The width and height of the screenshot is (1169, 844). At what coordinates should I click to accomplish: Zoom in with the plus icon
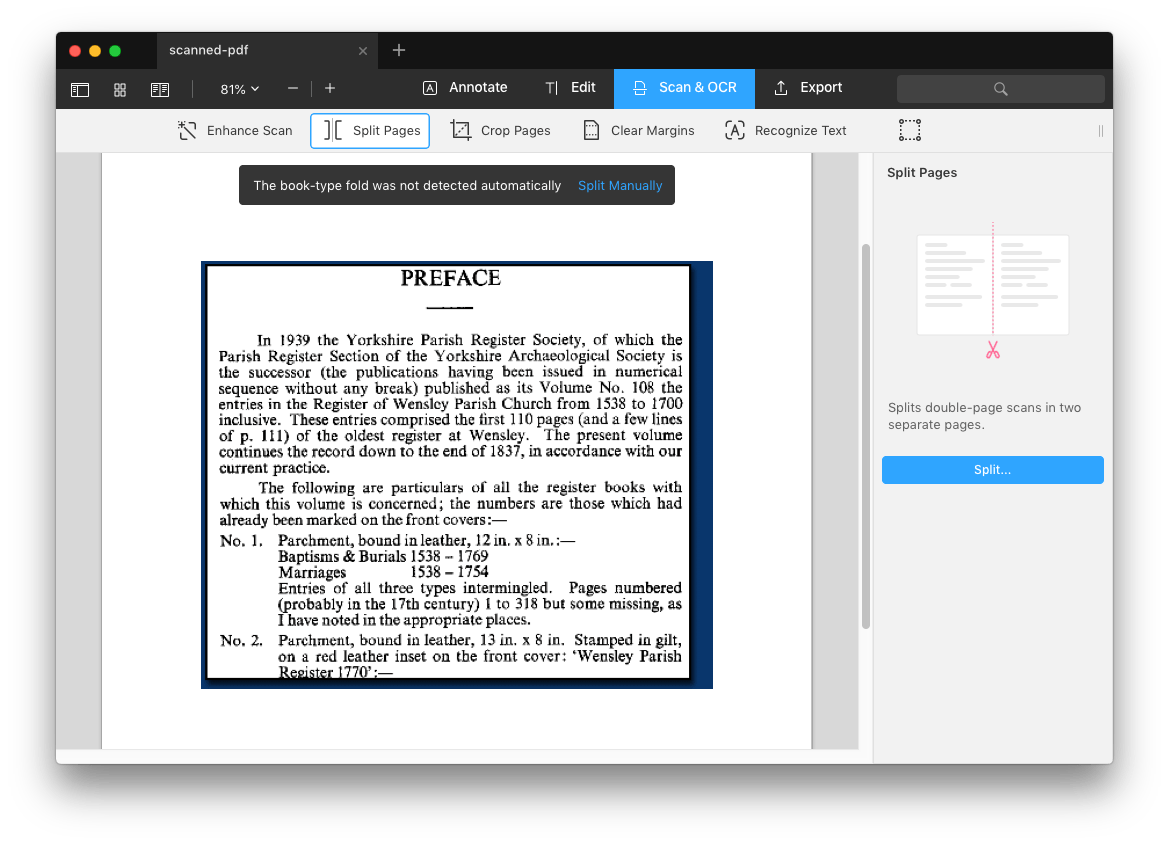[329, 88]
